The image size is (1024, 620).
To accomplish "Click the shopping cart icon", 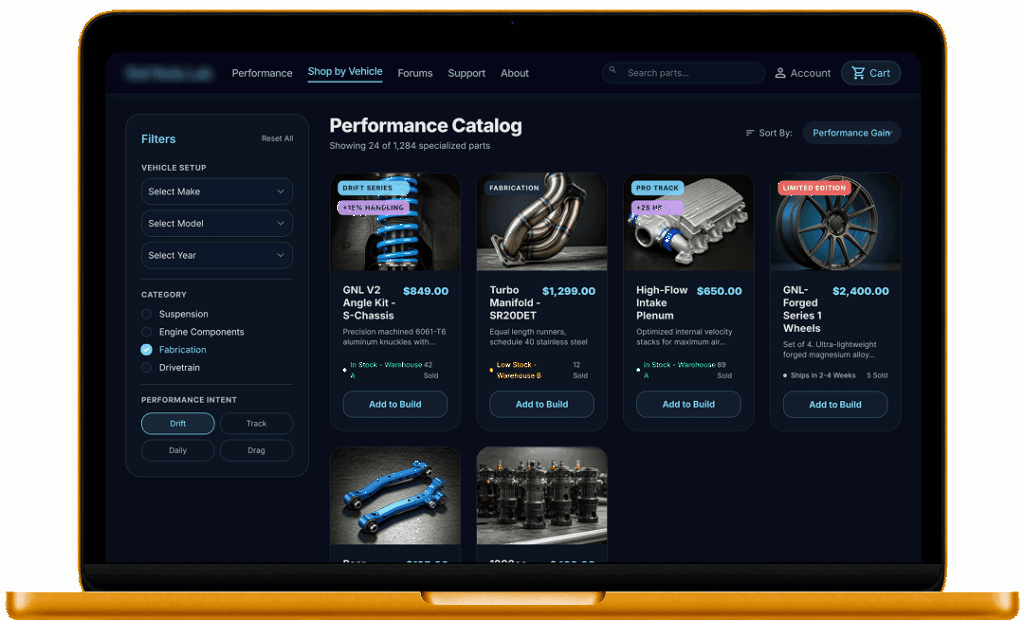I will tap(858, 73).
